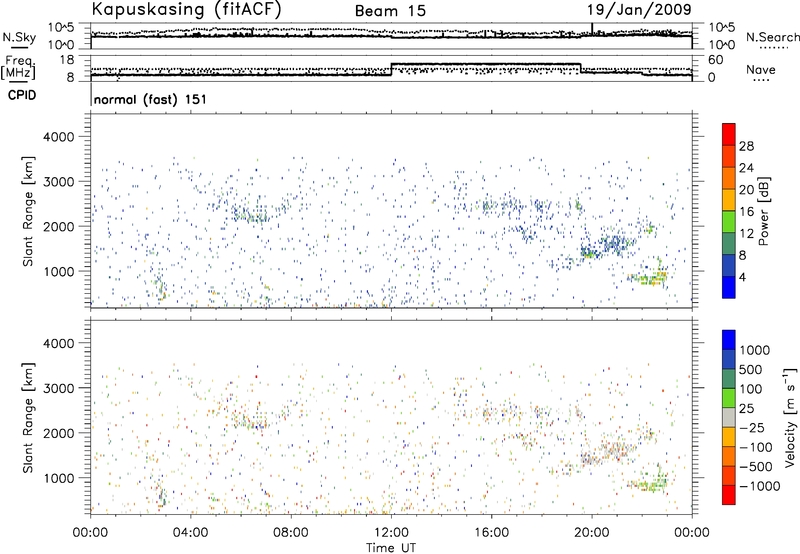Click the 8 label on the power colorbar

(743, 256)
